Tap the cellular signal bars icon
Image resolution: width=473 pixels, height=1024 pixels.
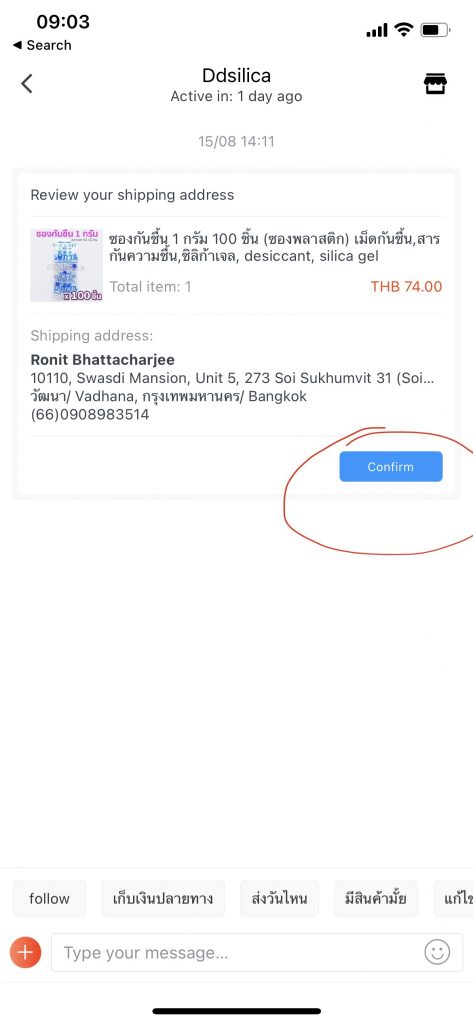pyautogui.click(x=377, y=30)
